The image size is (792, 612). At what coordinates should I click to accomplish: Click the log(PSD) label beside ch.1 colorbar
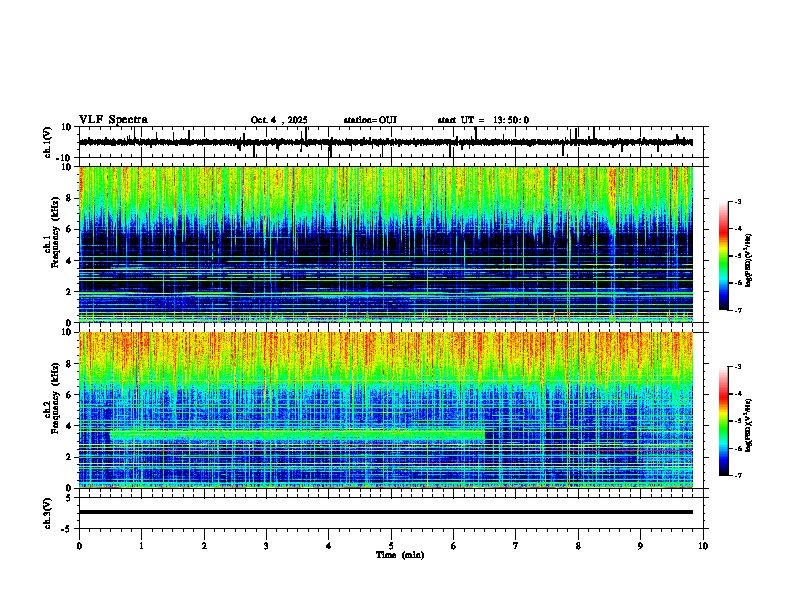tap(748, 261)
